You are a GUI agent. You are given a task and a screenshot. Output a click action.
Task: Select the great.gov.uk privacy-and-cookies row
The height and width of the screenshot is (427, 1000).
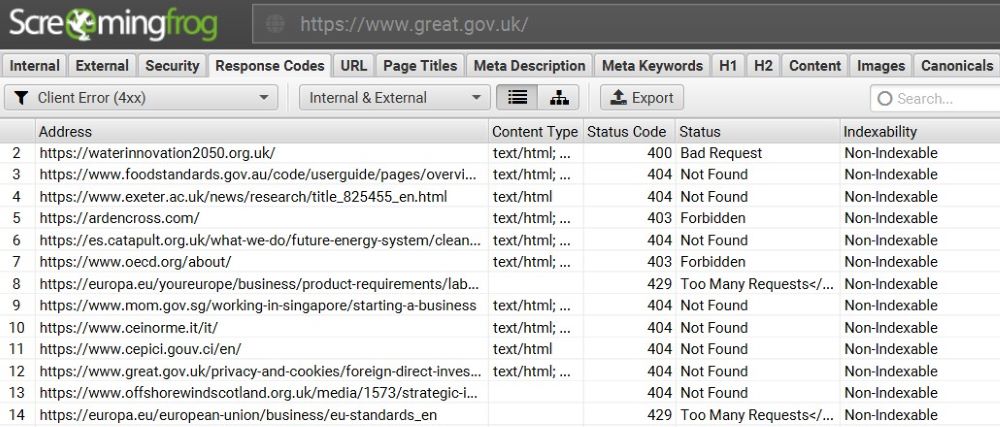500,371
